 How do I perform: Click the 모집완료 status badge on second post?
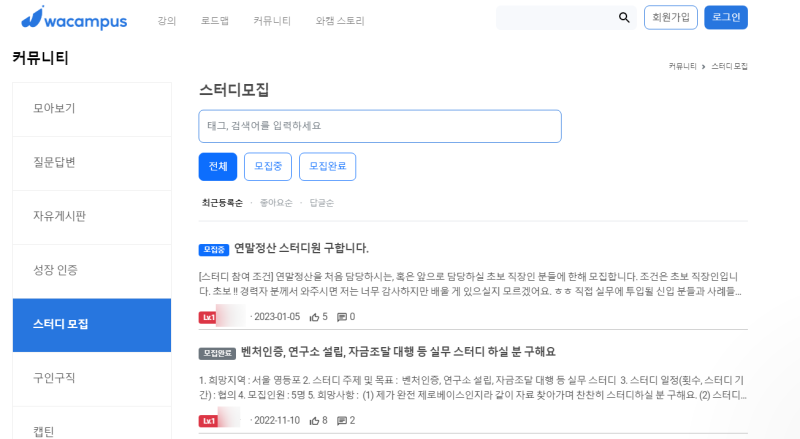coord(217,353)
